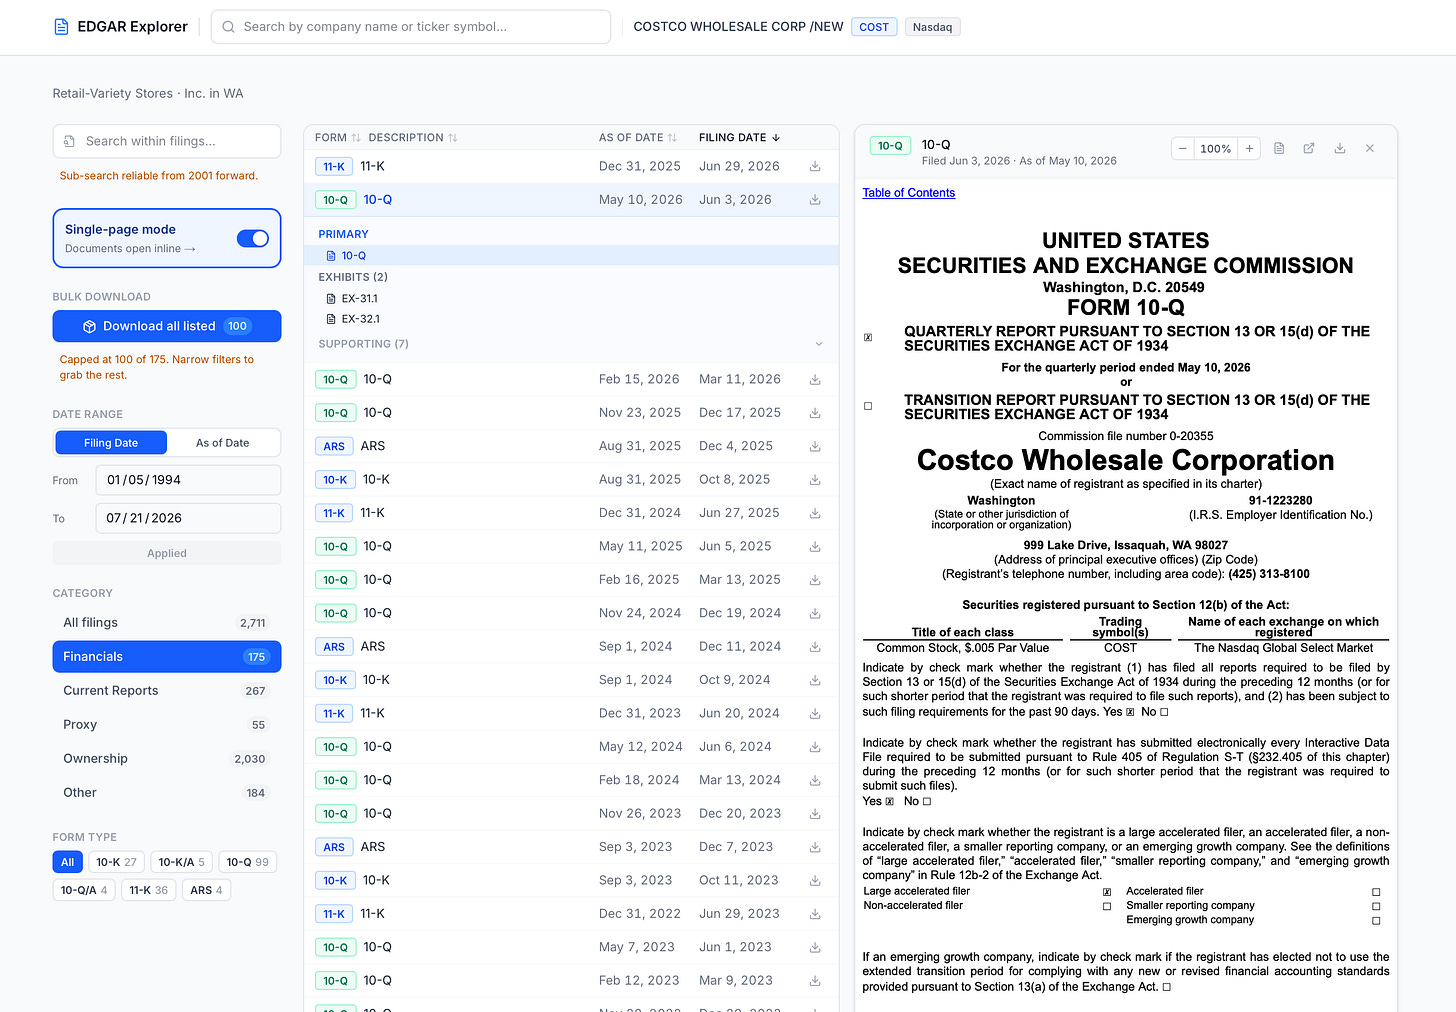
Task: Download the 10-Q filed Dec 19, 2024
Action: [x=815, y=614]
